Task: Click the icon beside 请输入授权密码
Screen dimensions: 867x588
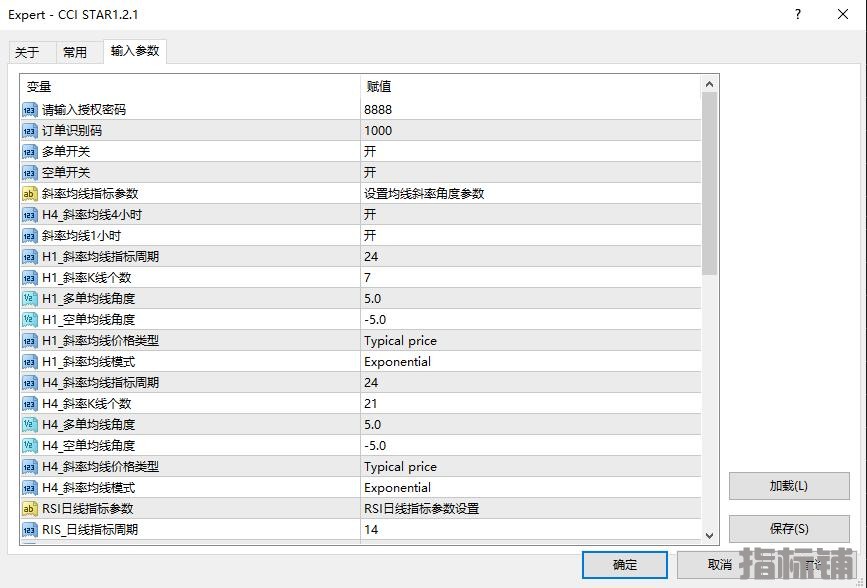Action: click(29, 109)
